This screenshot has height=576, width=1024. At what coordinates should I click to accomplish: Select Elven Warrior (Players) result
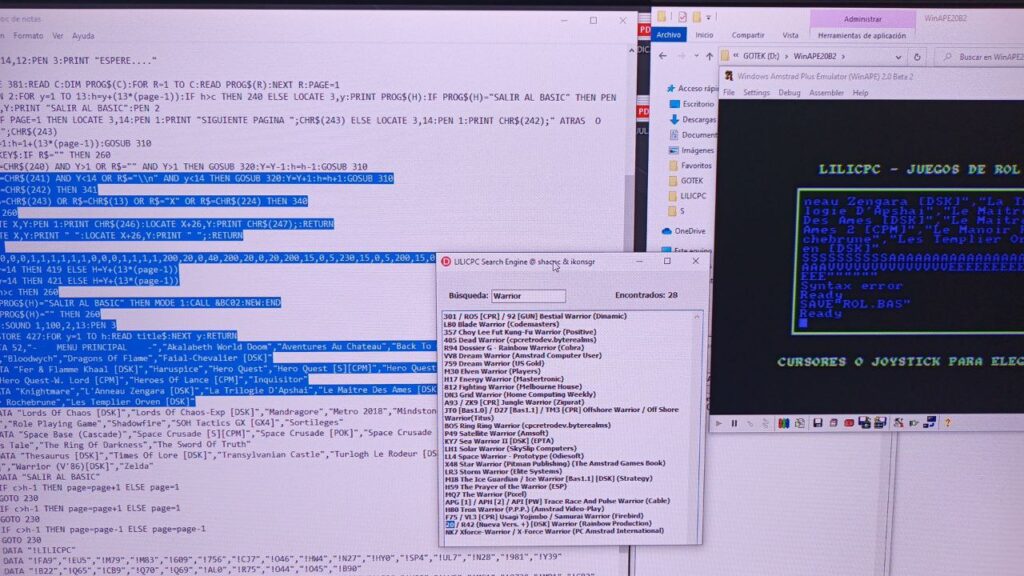pyautogui.click(x=492, y=371)
